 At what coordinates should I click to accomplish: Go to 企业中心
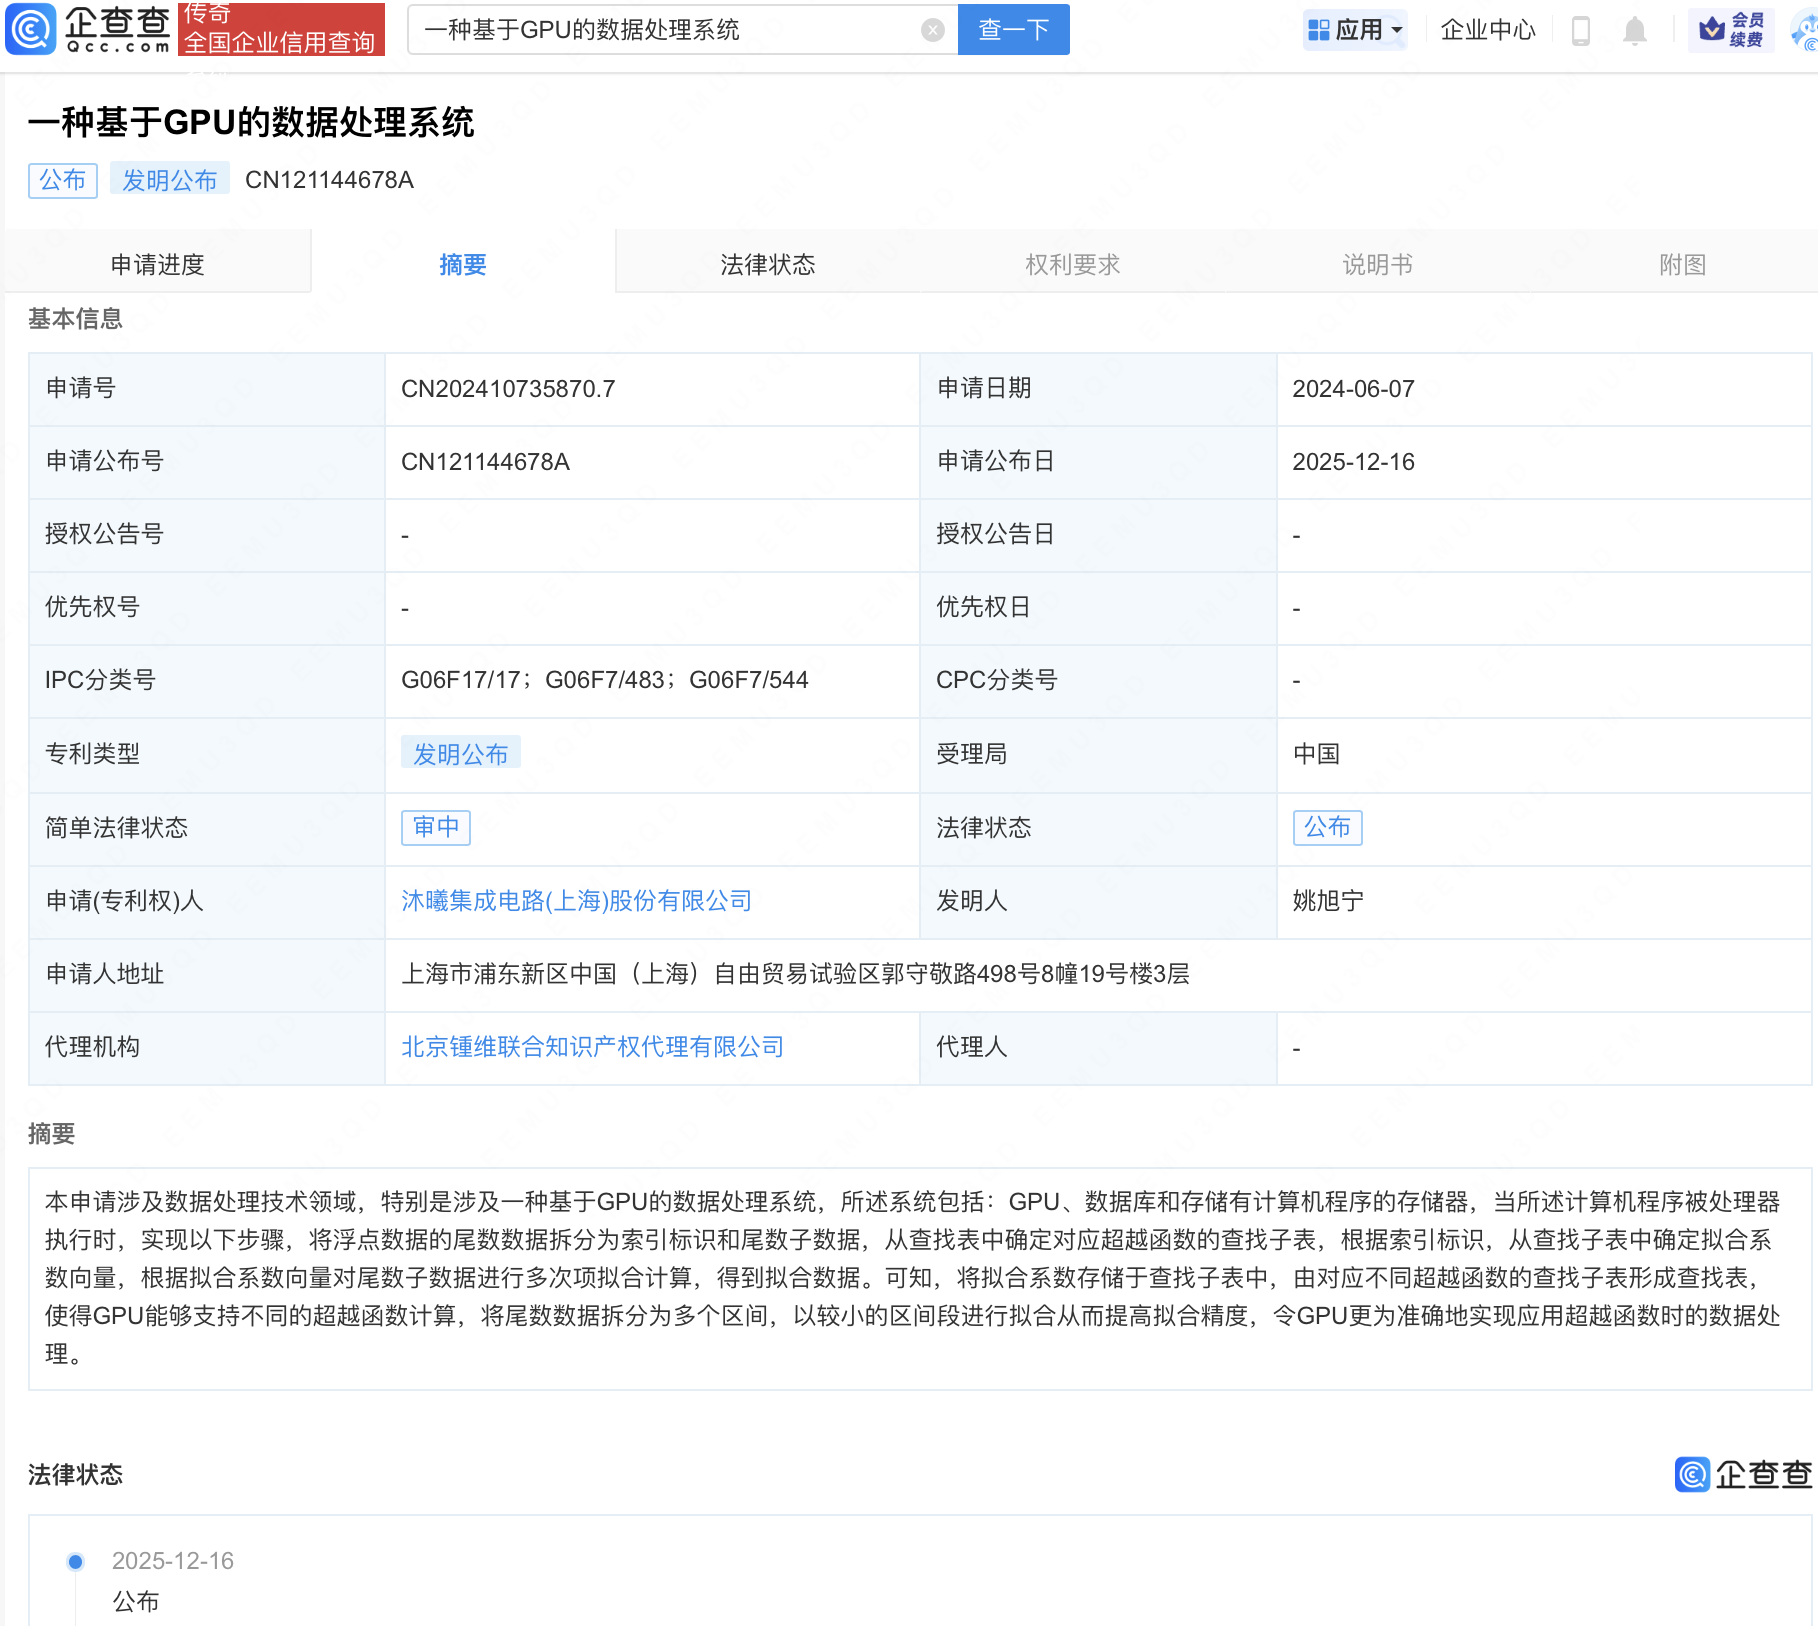(x=1487, y=30)
